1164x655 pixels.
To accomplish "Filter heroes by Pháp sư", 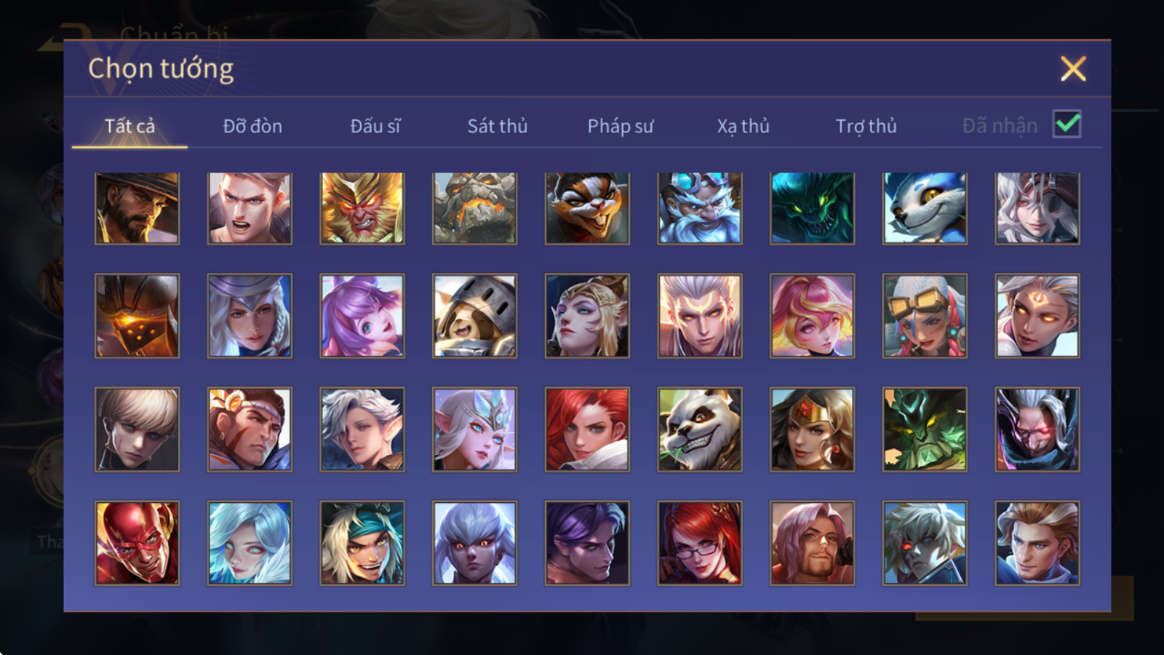I will (620, 126).
